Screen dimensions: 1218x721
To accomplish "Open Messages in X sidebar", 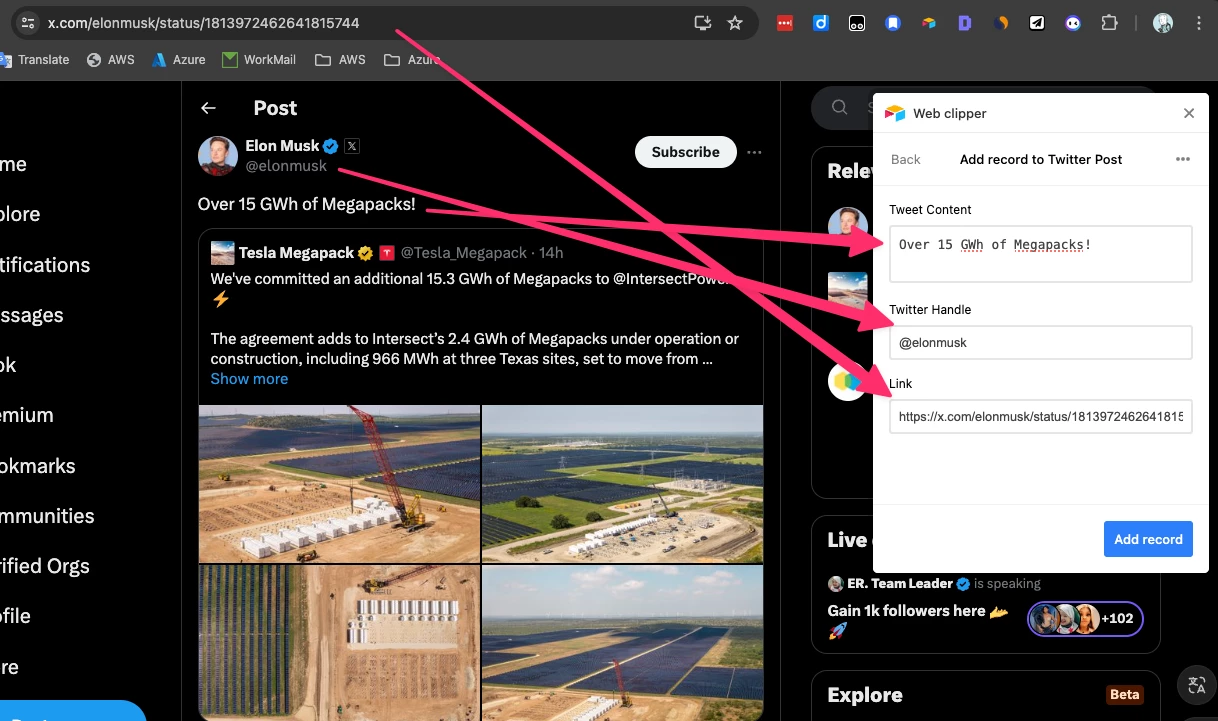I will click(32, 315).
